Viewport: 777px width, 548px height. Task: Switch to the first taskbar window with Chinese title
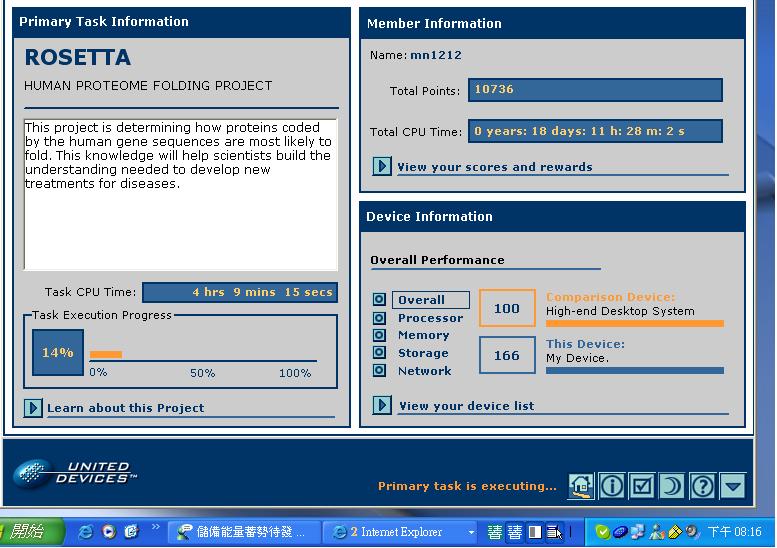click(x=243, y=532)
